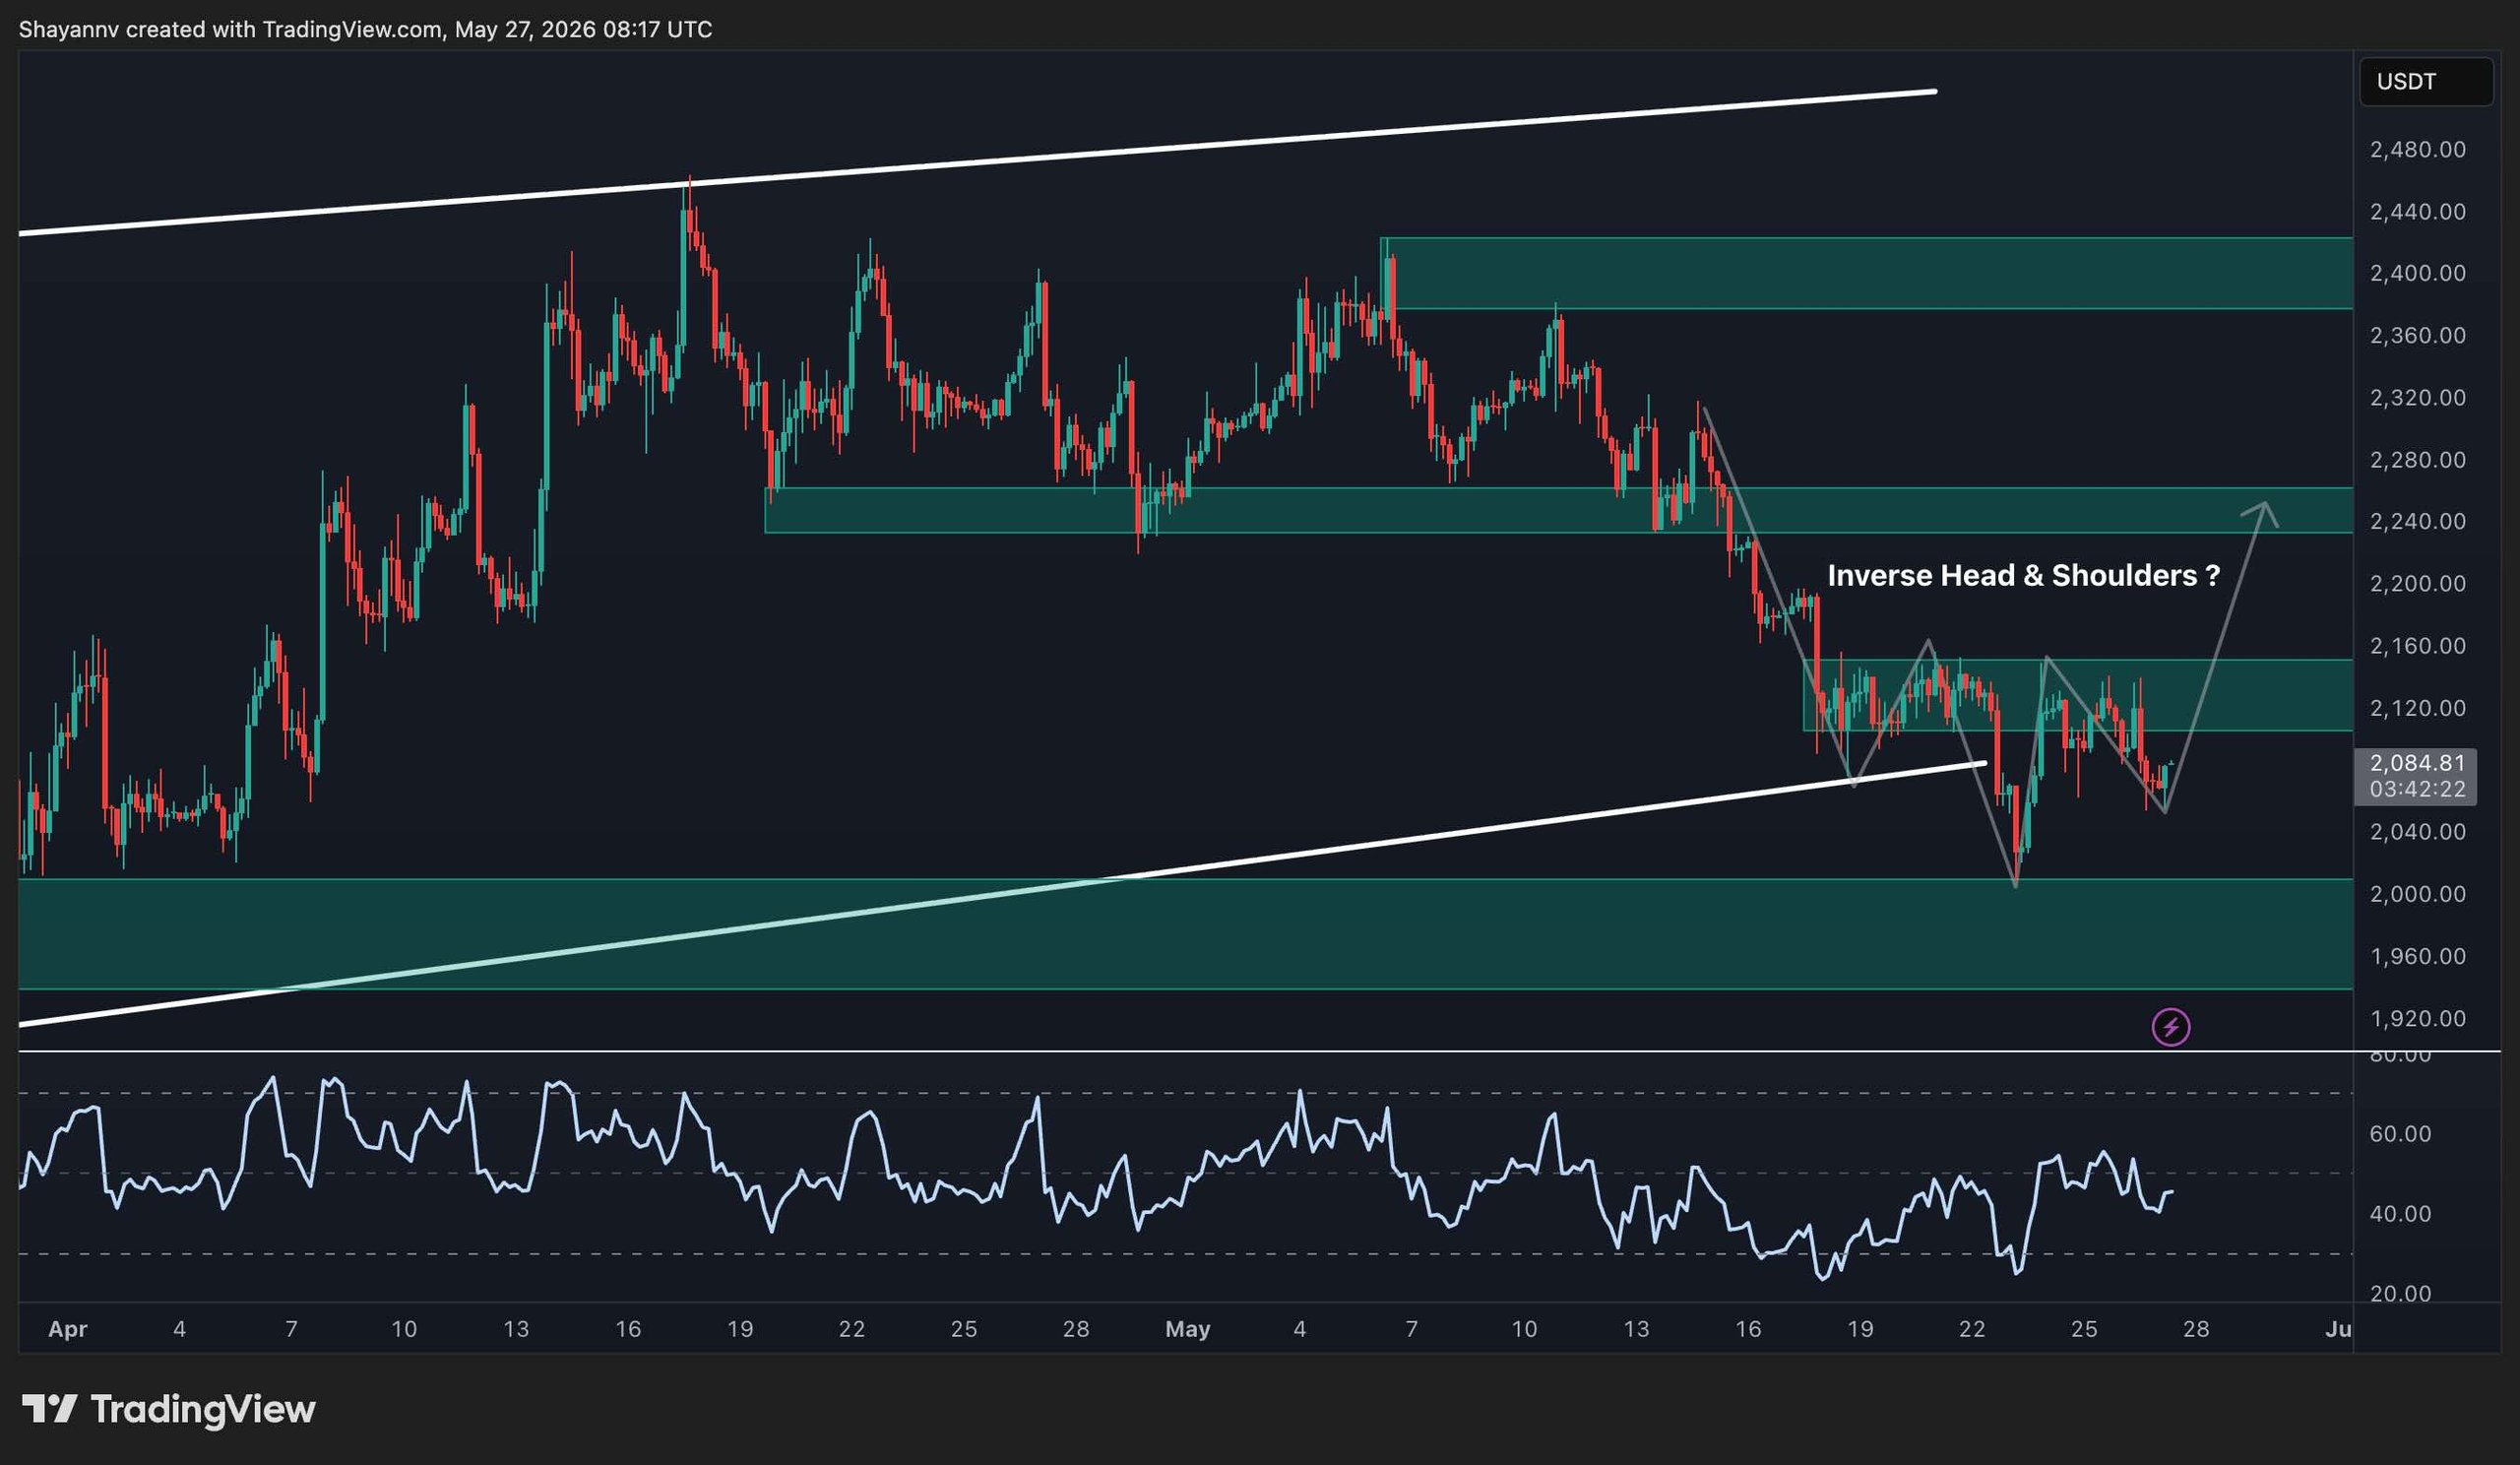Click the 1,960.00 price axis label
The height and width of the screenshot is (1465, 2520).
2418,956
